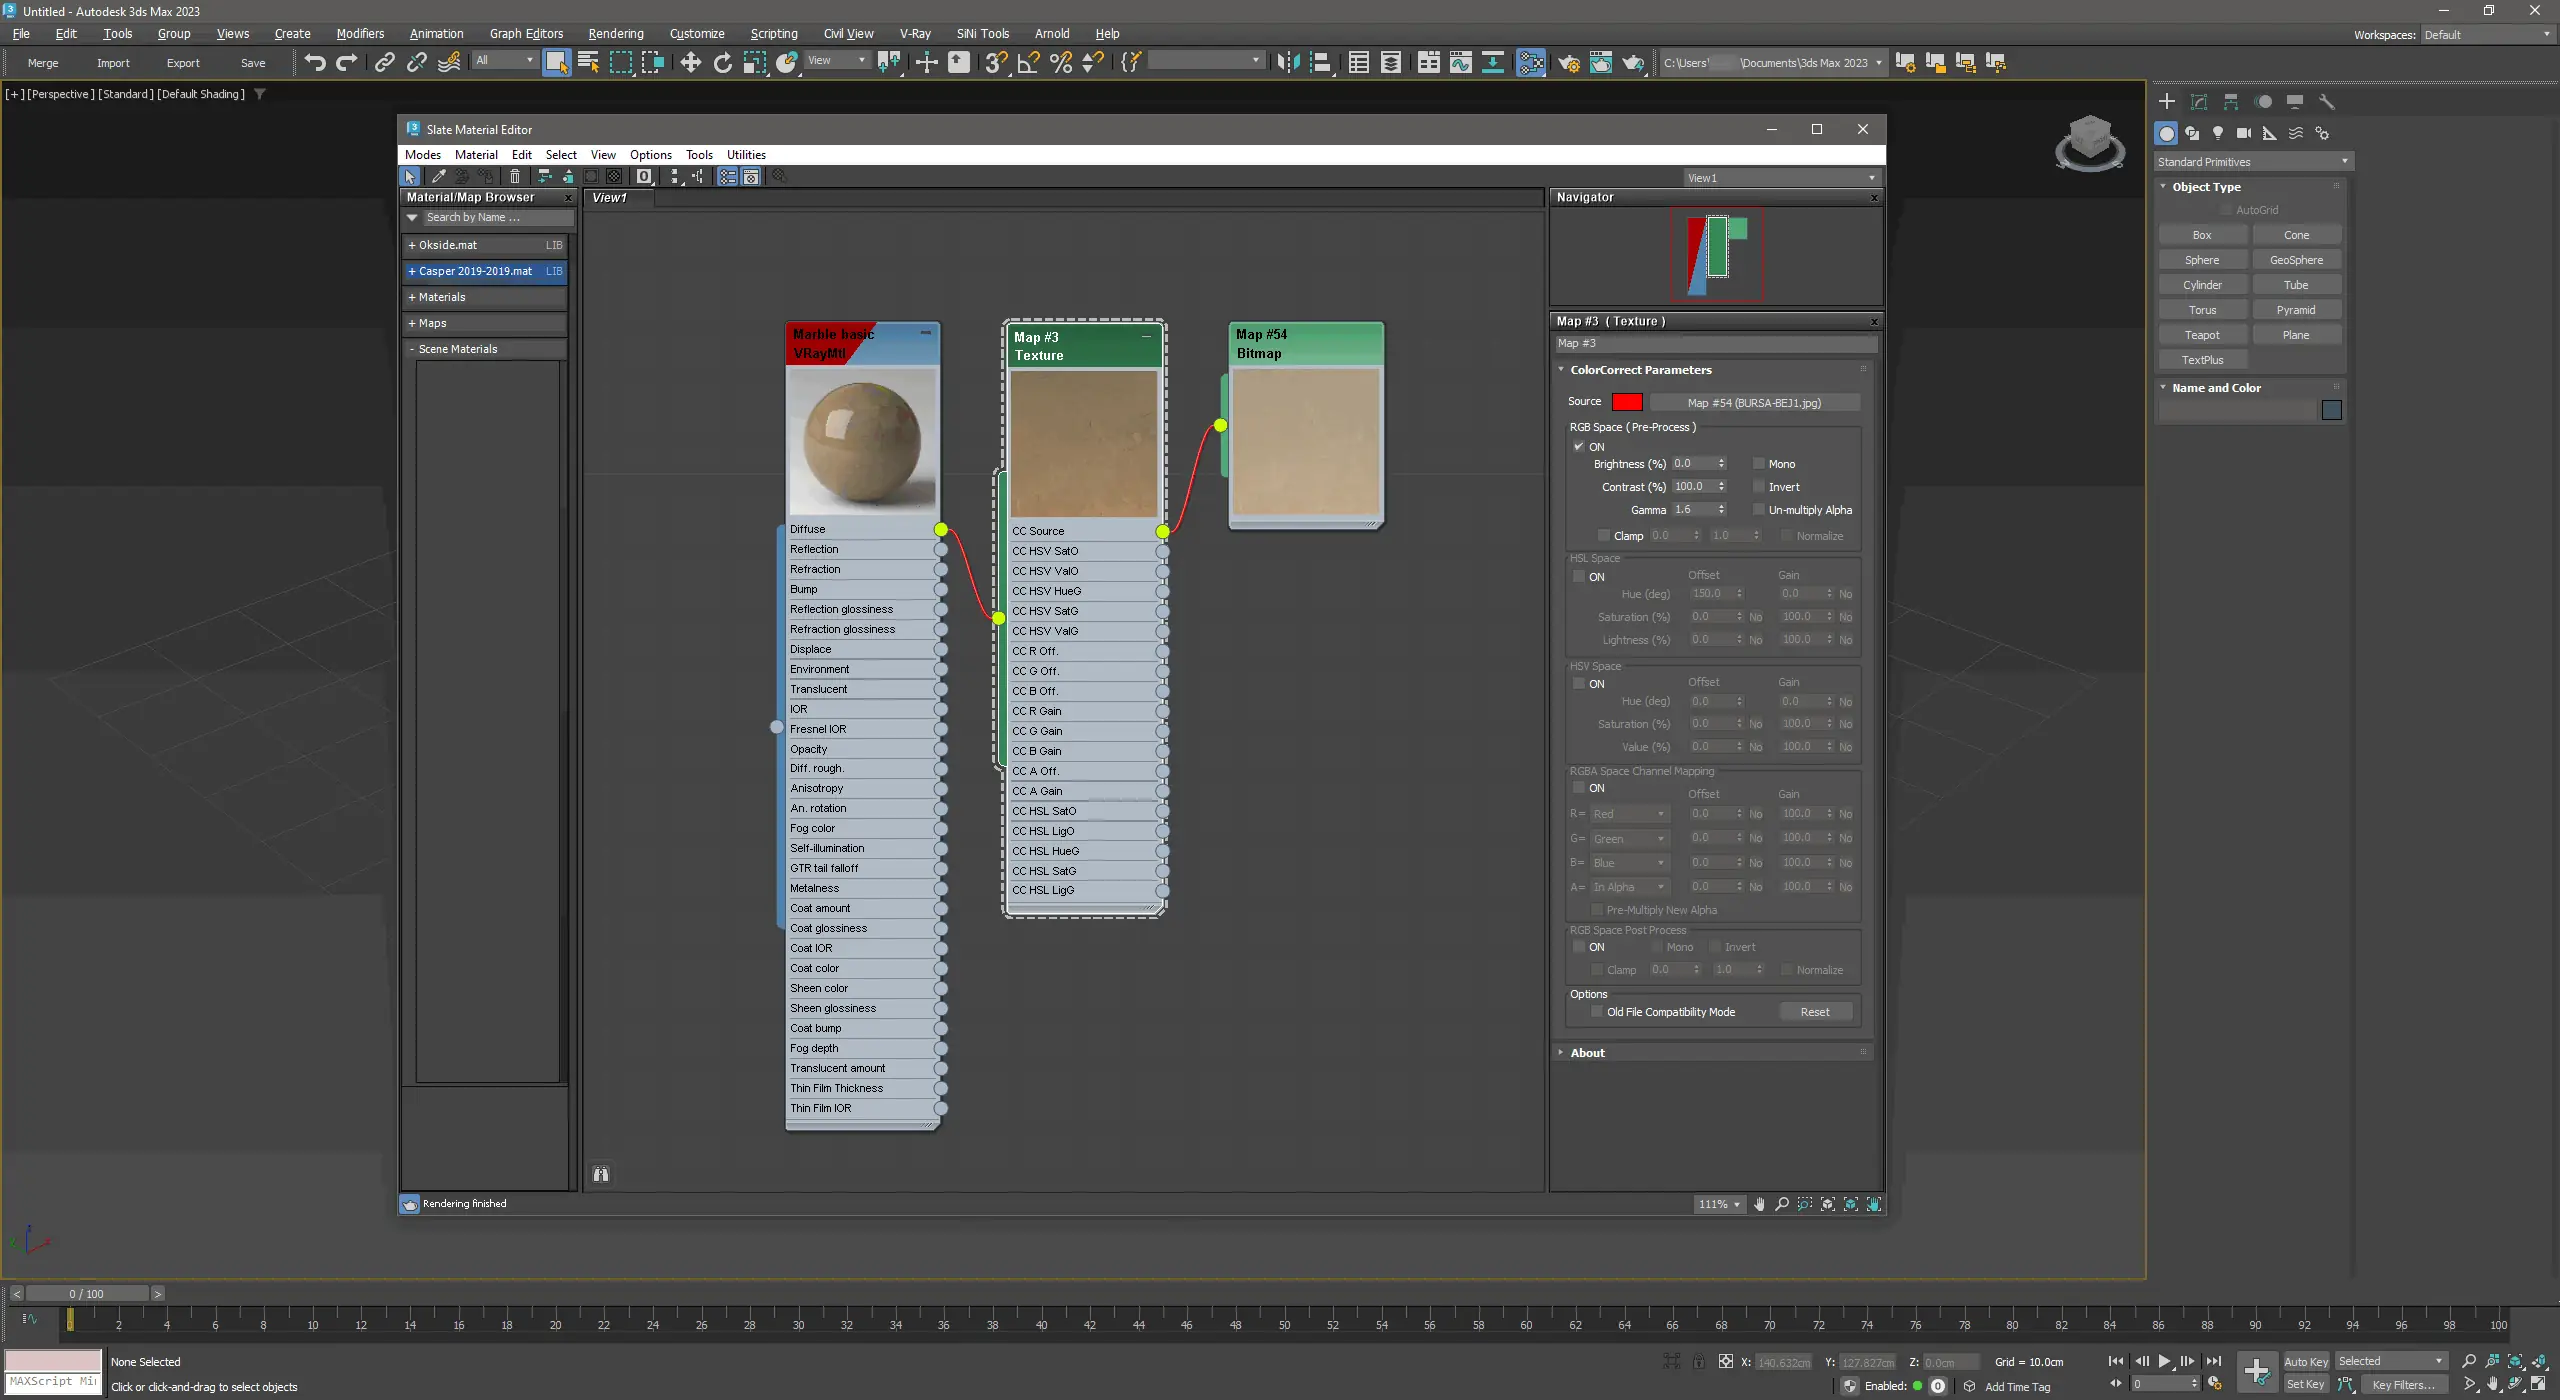The width and height of the screenshot is (2560, 1400).
Task: Open the Standard Primitives dropdown
Action: pyautogui.click(x=2252, y=162)
